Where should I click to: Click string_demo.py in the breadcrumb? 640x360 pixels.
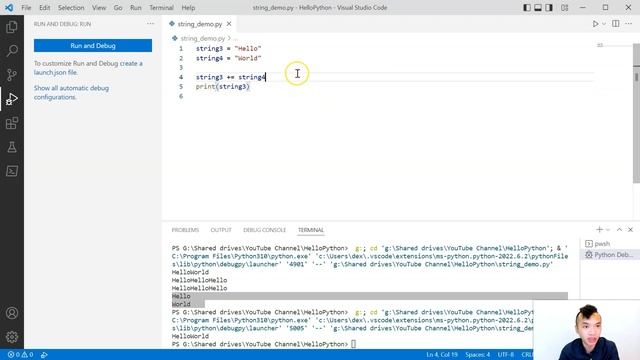coord(202,38)
